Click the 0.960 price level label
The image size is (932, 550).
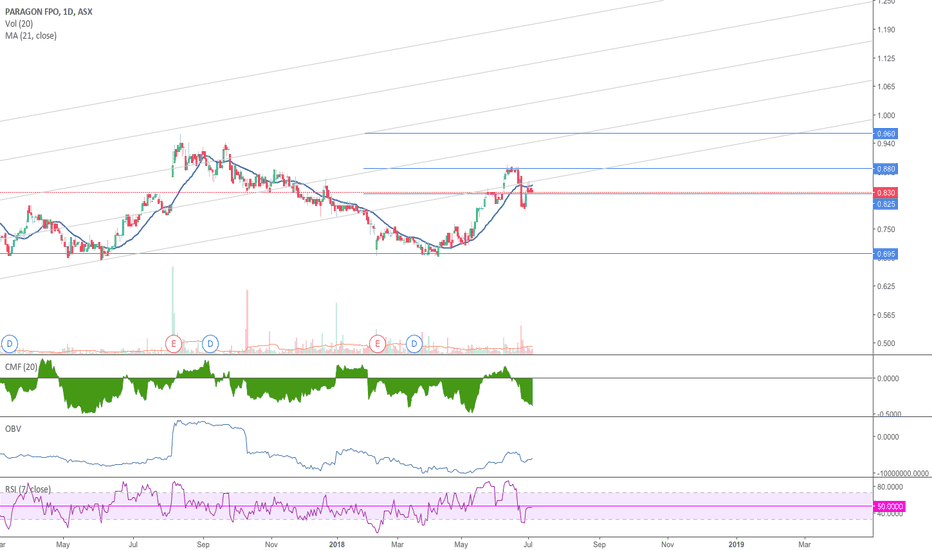coord(886,134)
